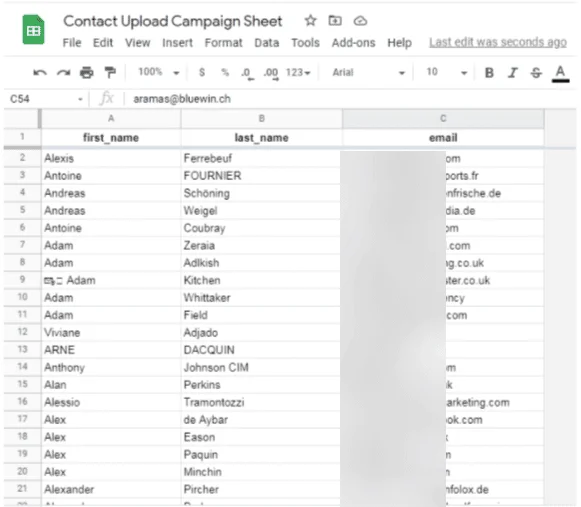This screenshot has height=507, width=581.
Task: Format selection as currency
Action: pyautogui.click(x=202, y=72)
